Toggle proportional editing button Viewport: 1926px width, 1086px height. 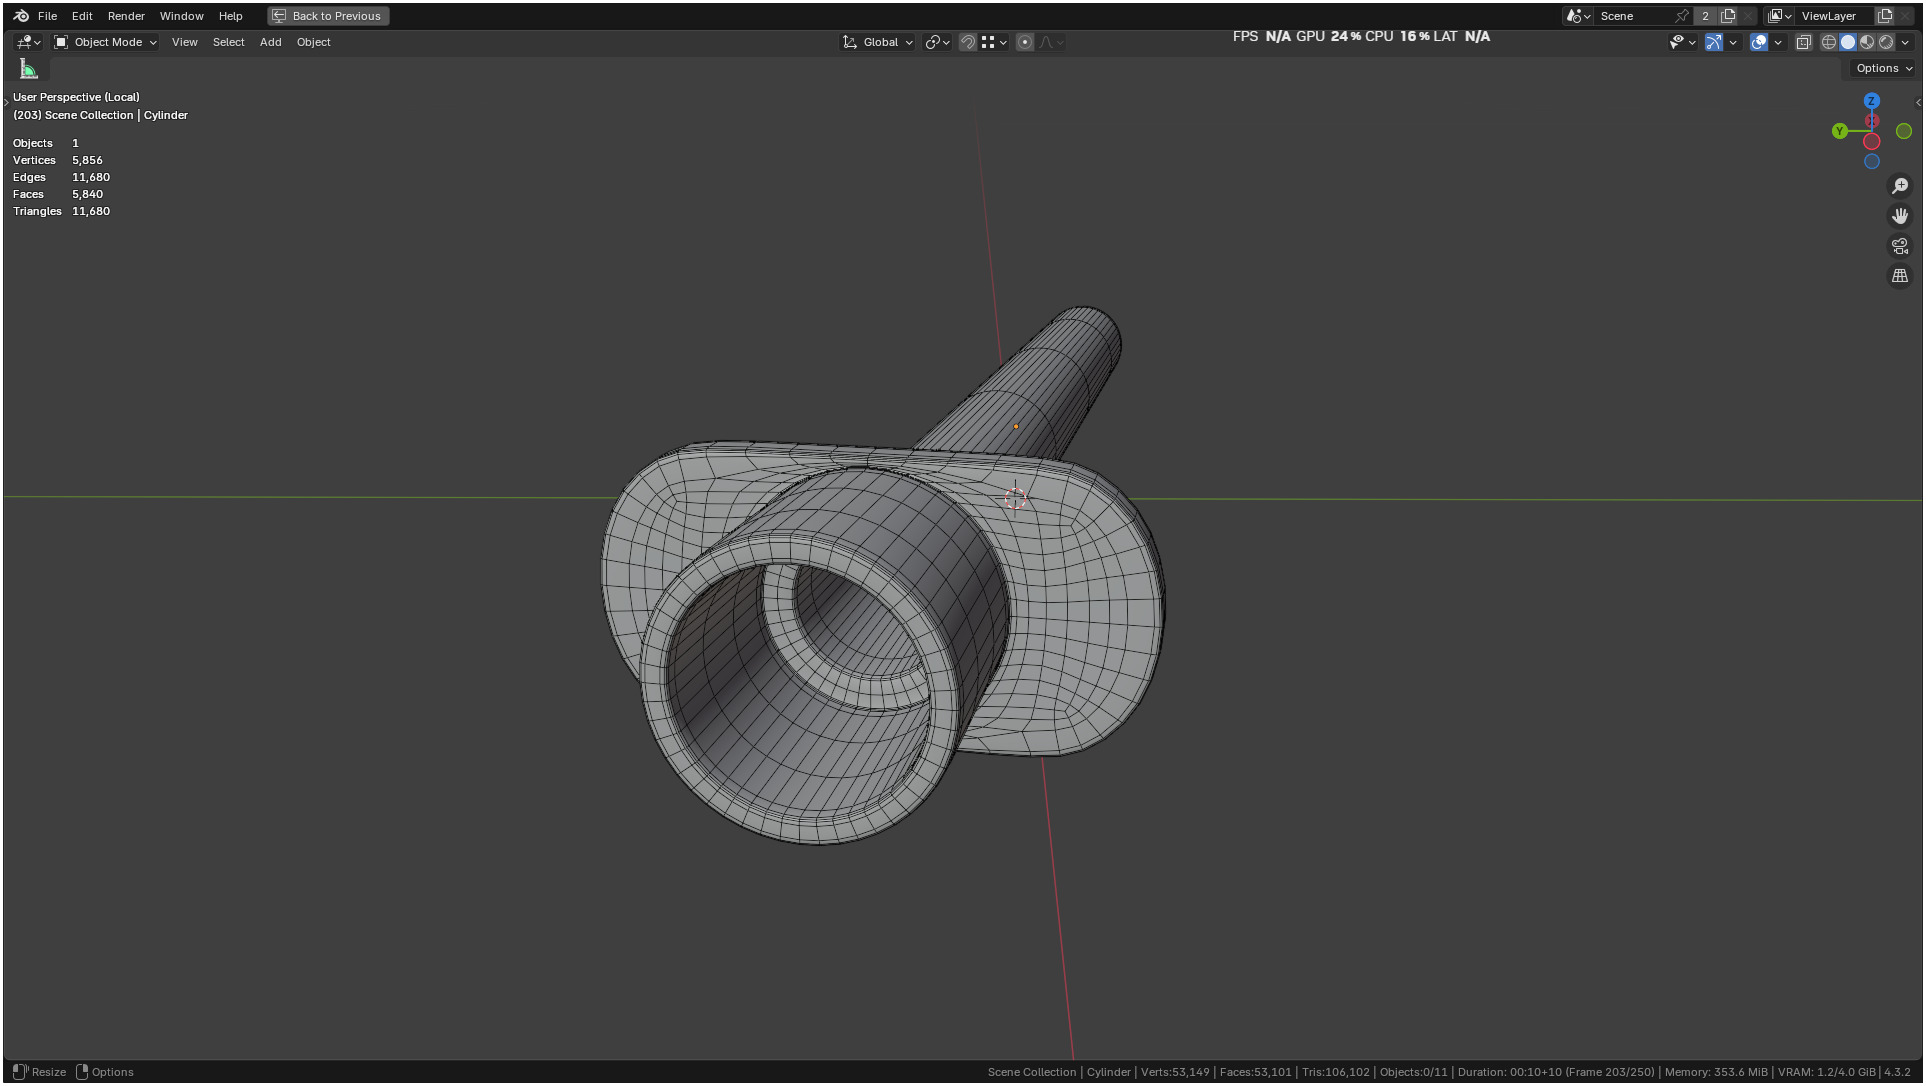1025,42
